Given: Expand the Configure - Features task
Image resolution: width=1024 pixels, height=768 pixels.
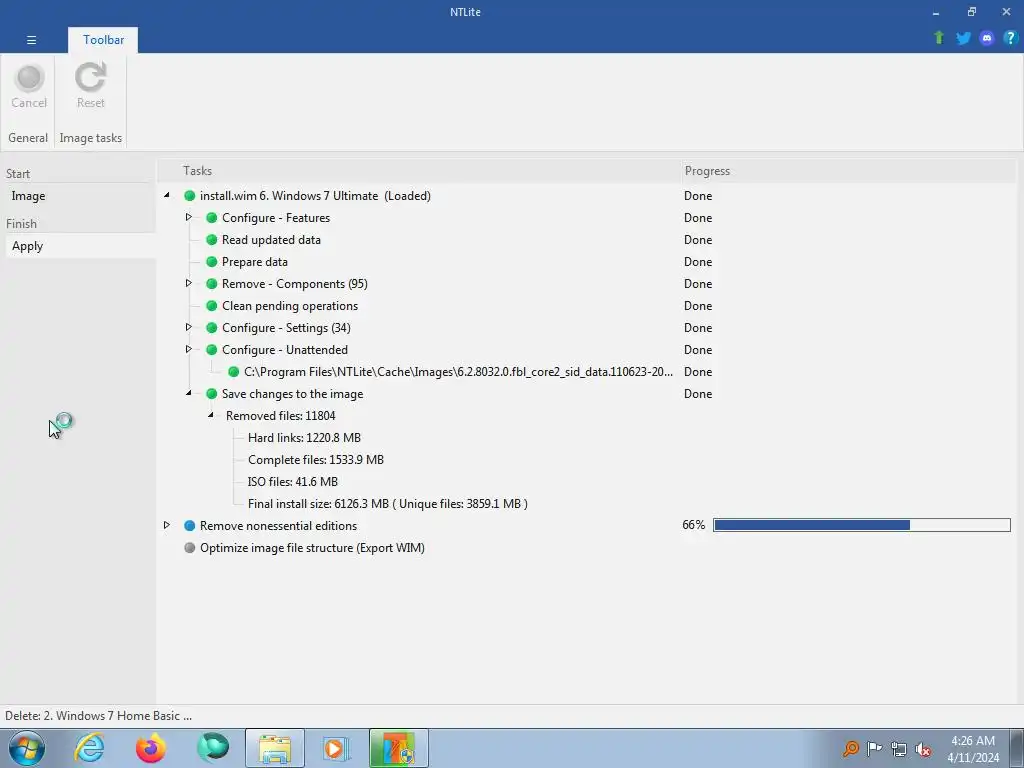Looking at the screenshot, I should point(189,217).
